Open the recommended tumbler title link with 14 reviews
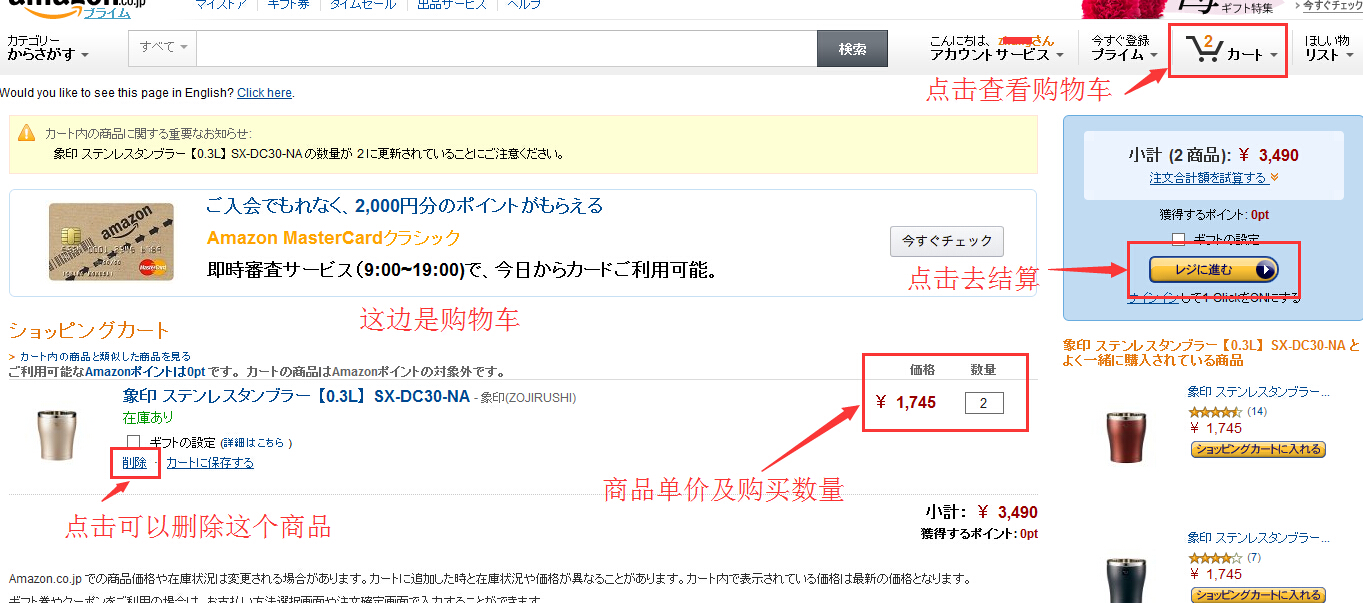The height and width of the screenshot is (603, 1363). coord(1258,392)
